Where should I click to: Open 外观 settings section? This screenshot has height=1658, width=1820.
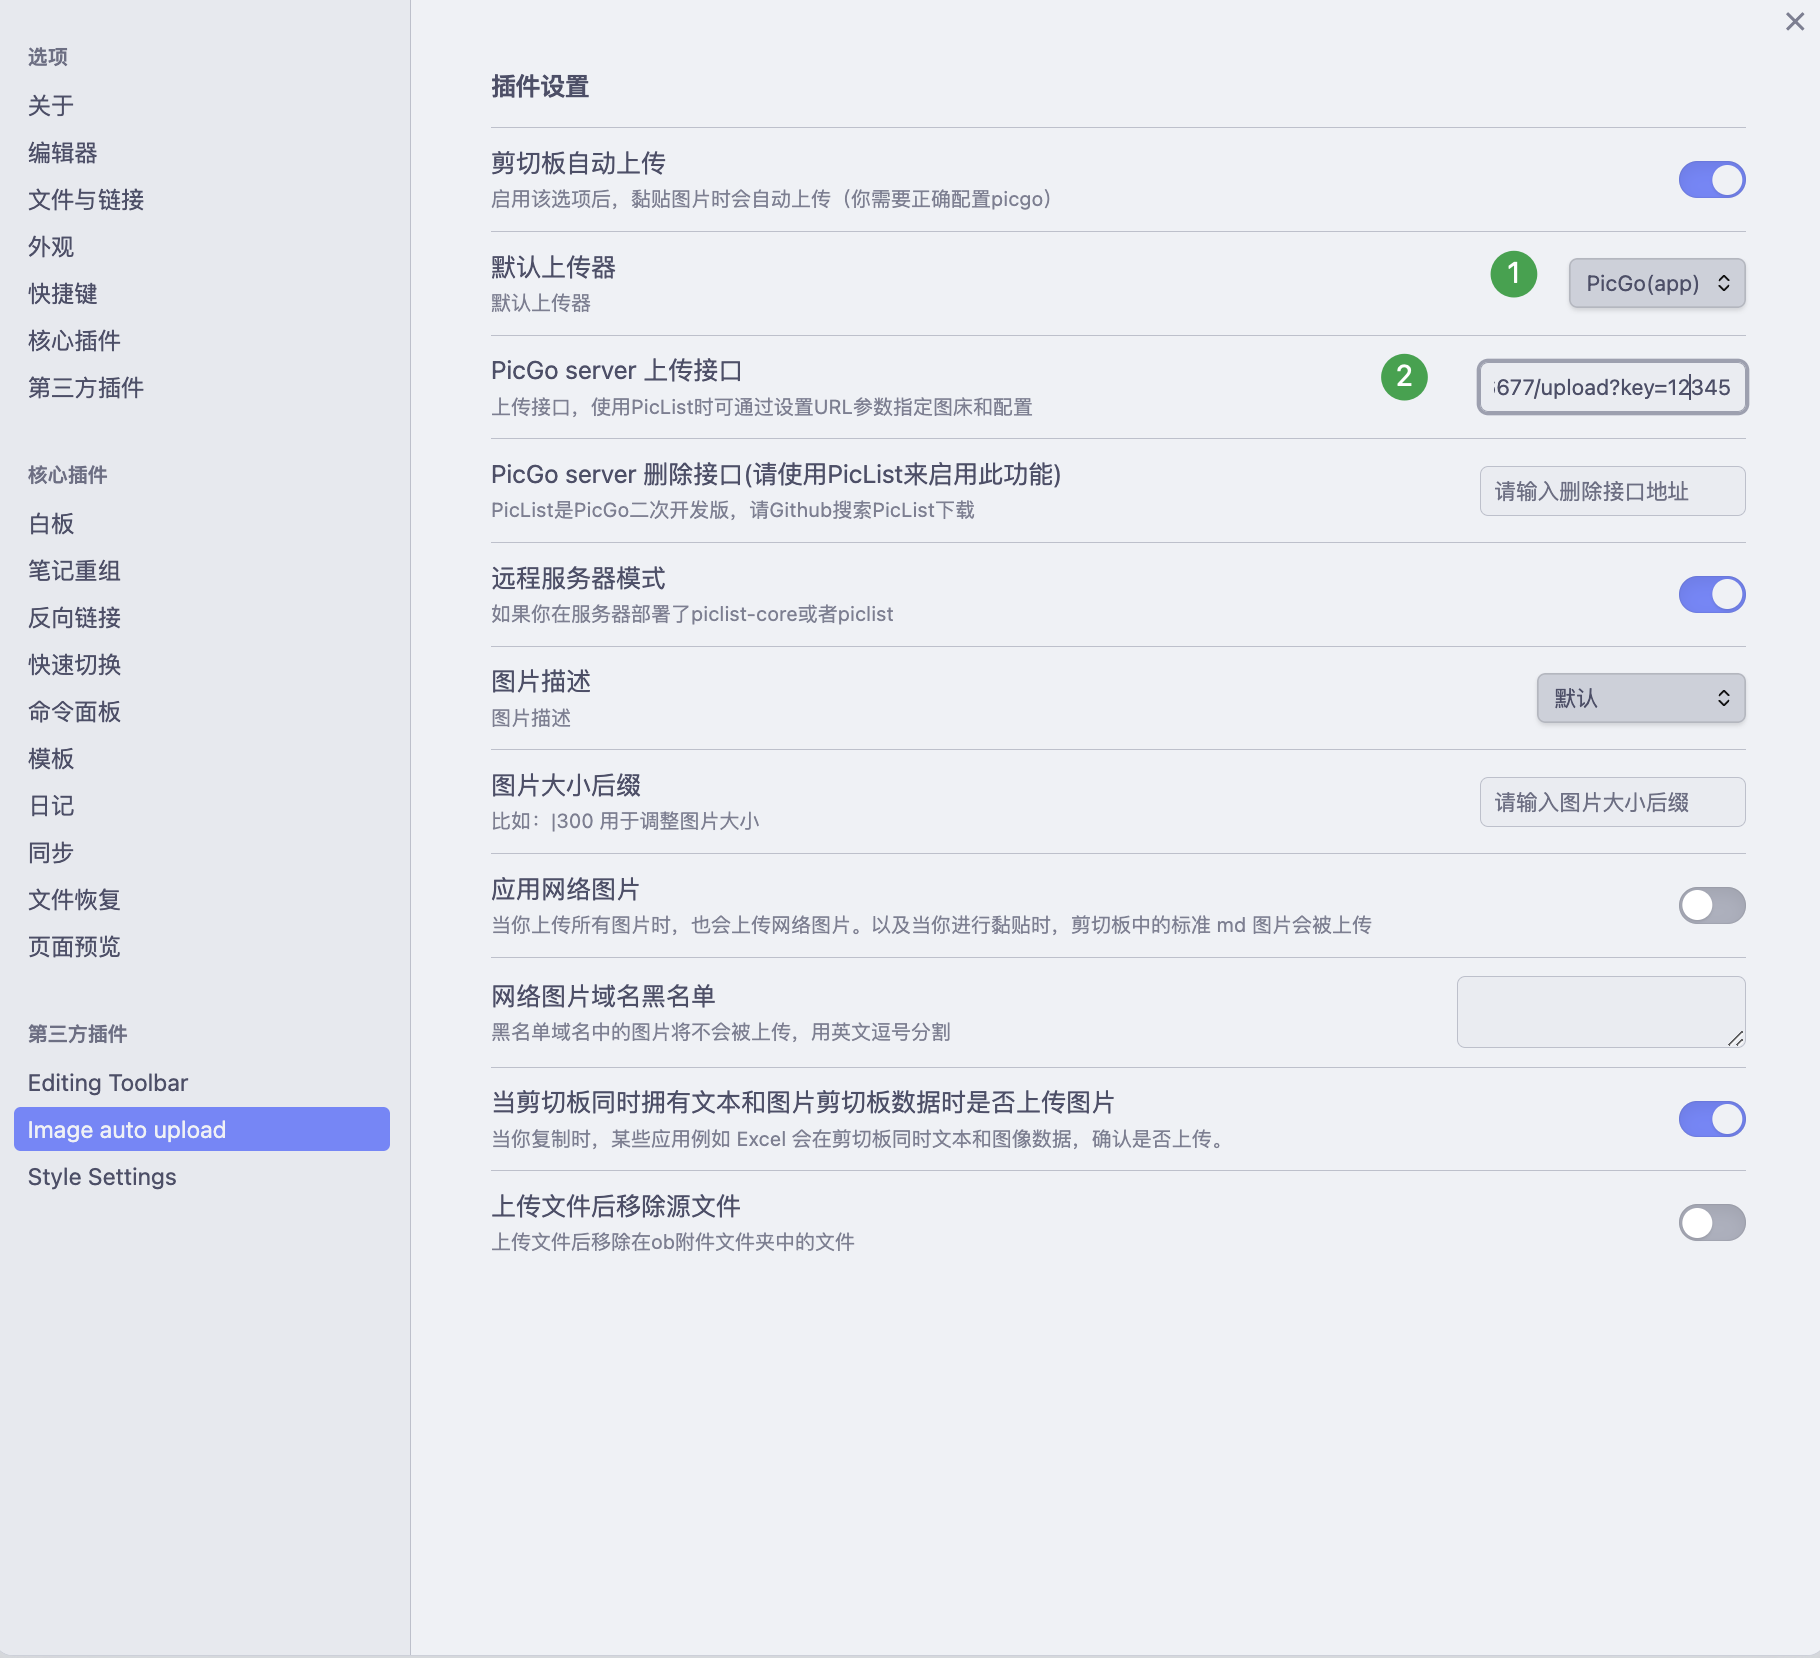point(50,246)
